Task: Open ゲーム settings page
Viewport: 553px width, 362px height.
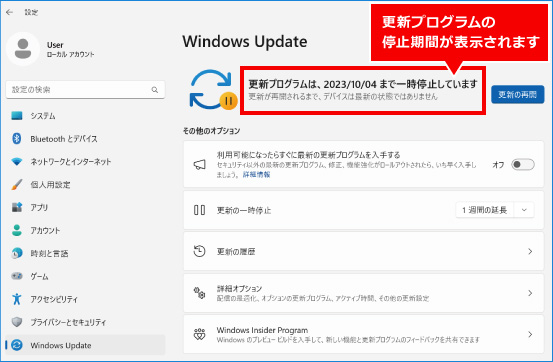Action: (85, 276)
